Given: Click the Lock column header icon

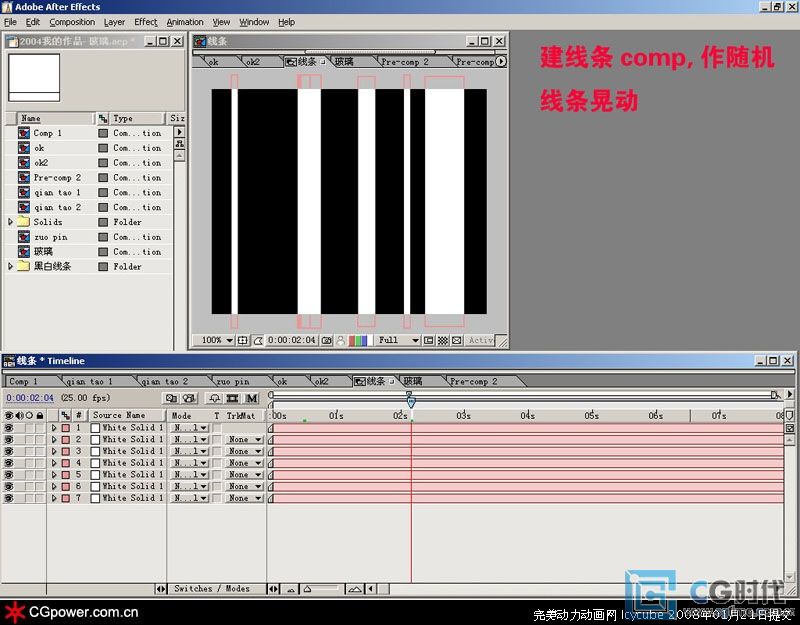Looking at the screenshot, I should pos(40,415).
